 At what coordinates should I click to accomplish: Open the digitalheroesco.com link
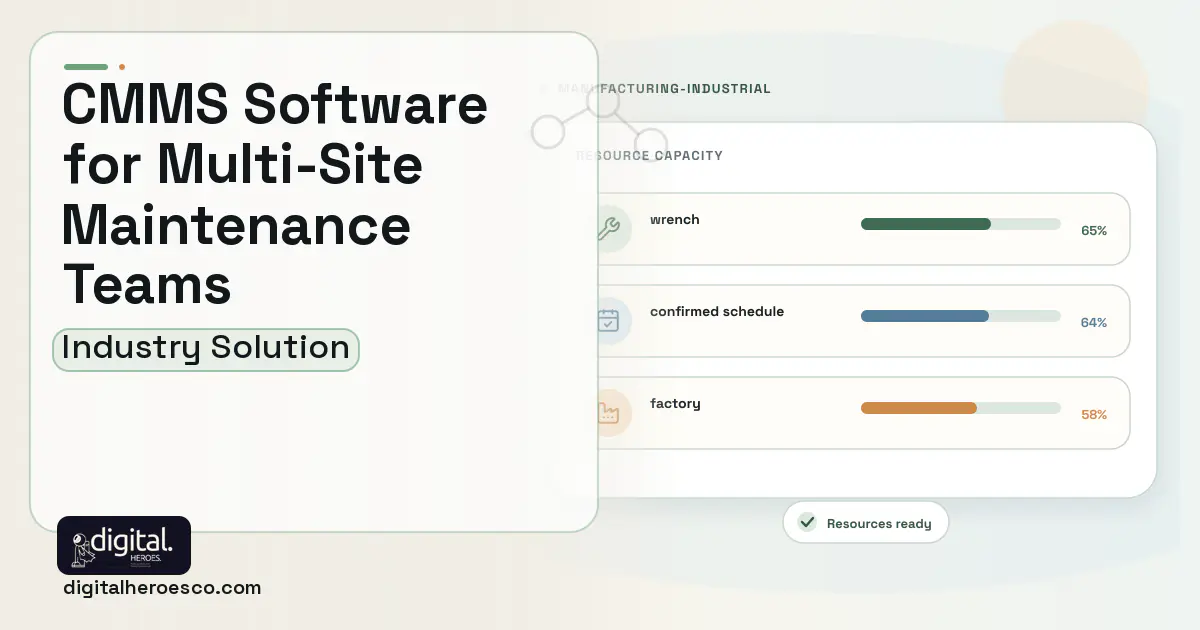(x=162, y=588)
